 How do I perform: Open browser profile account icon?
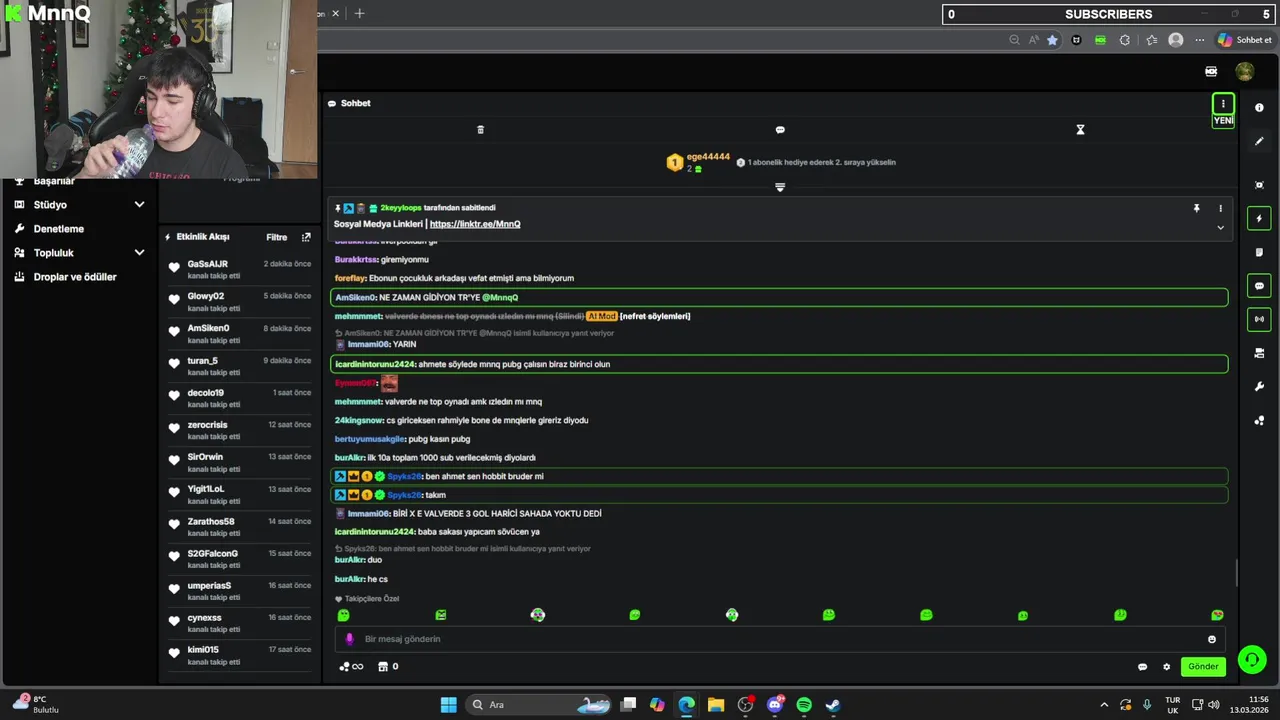[1176, 40]
